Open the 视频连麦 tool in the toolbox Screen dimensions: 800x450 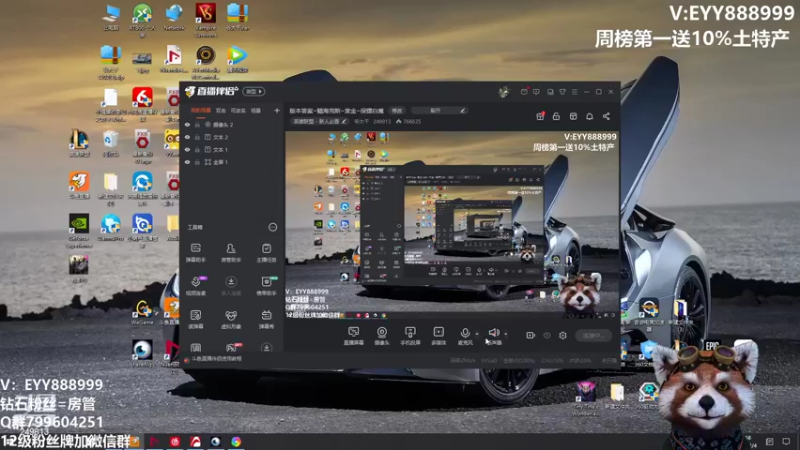(x=195, y=285)
